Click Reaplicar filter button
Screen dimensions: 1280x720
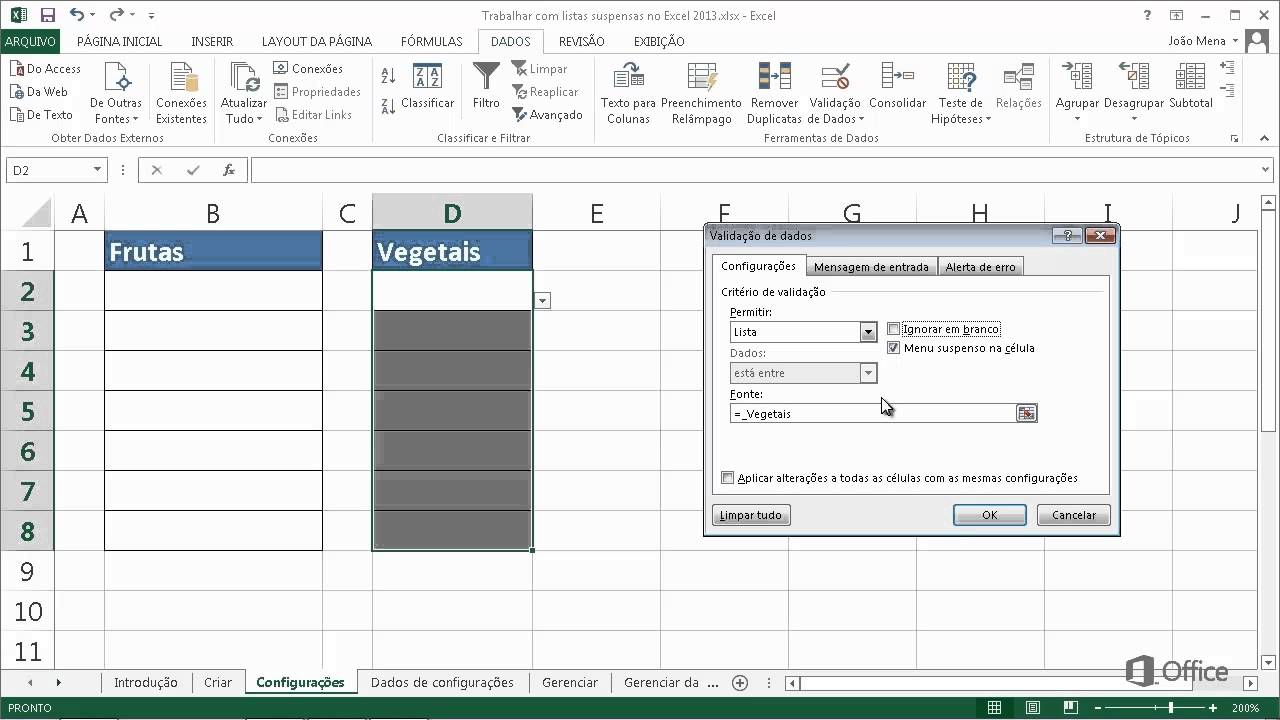[x=545, y=92]
